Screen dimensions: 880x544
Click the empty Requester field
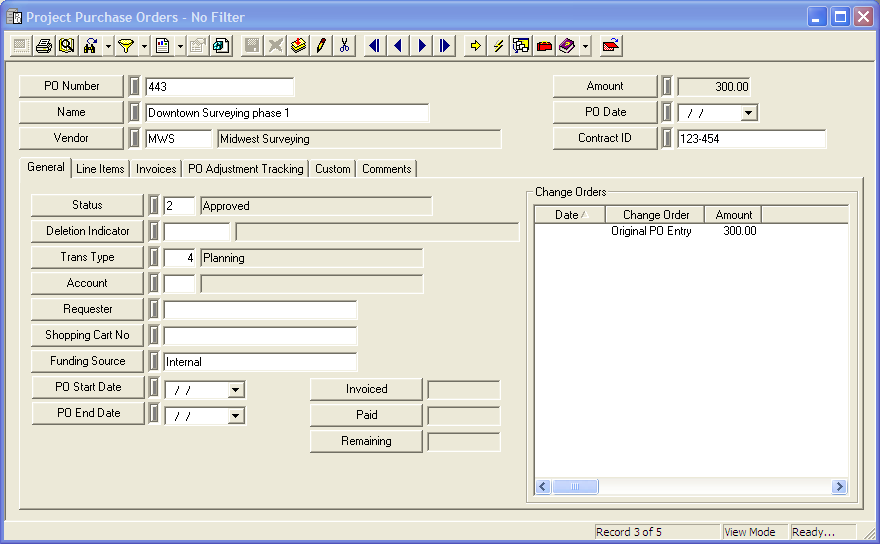pos(260,310)
